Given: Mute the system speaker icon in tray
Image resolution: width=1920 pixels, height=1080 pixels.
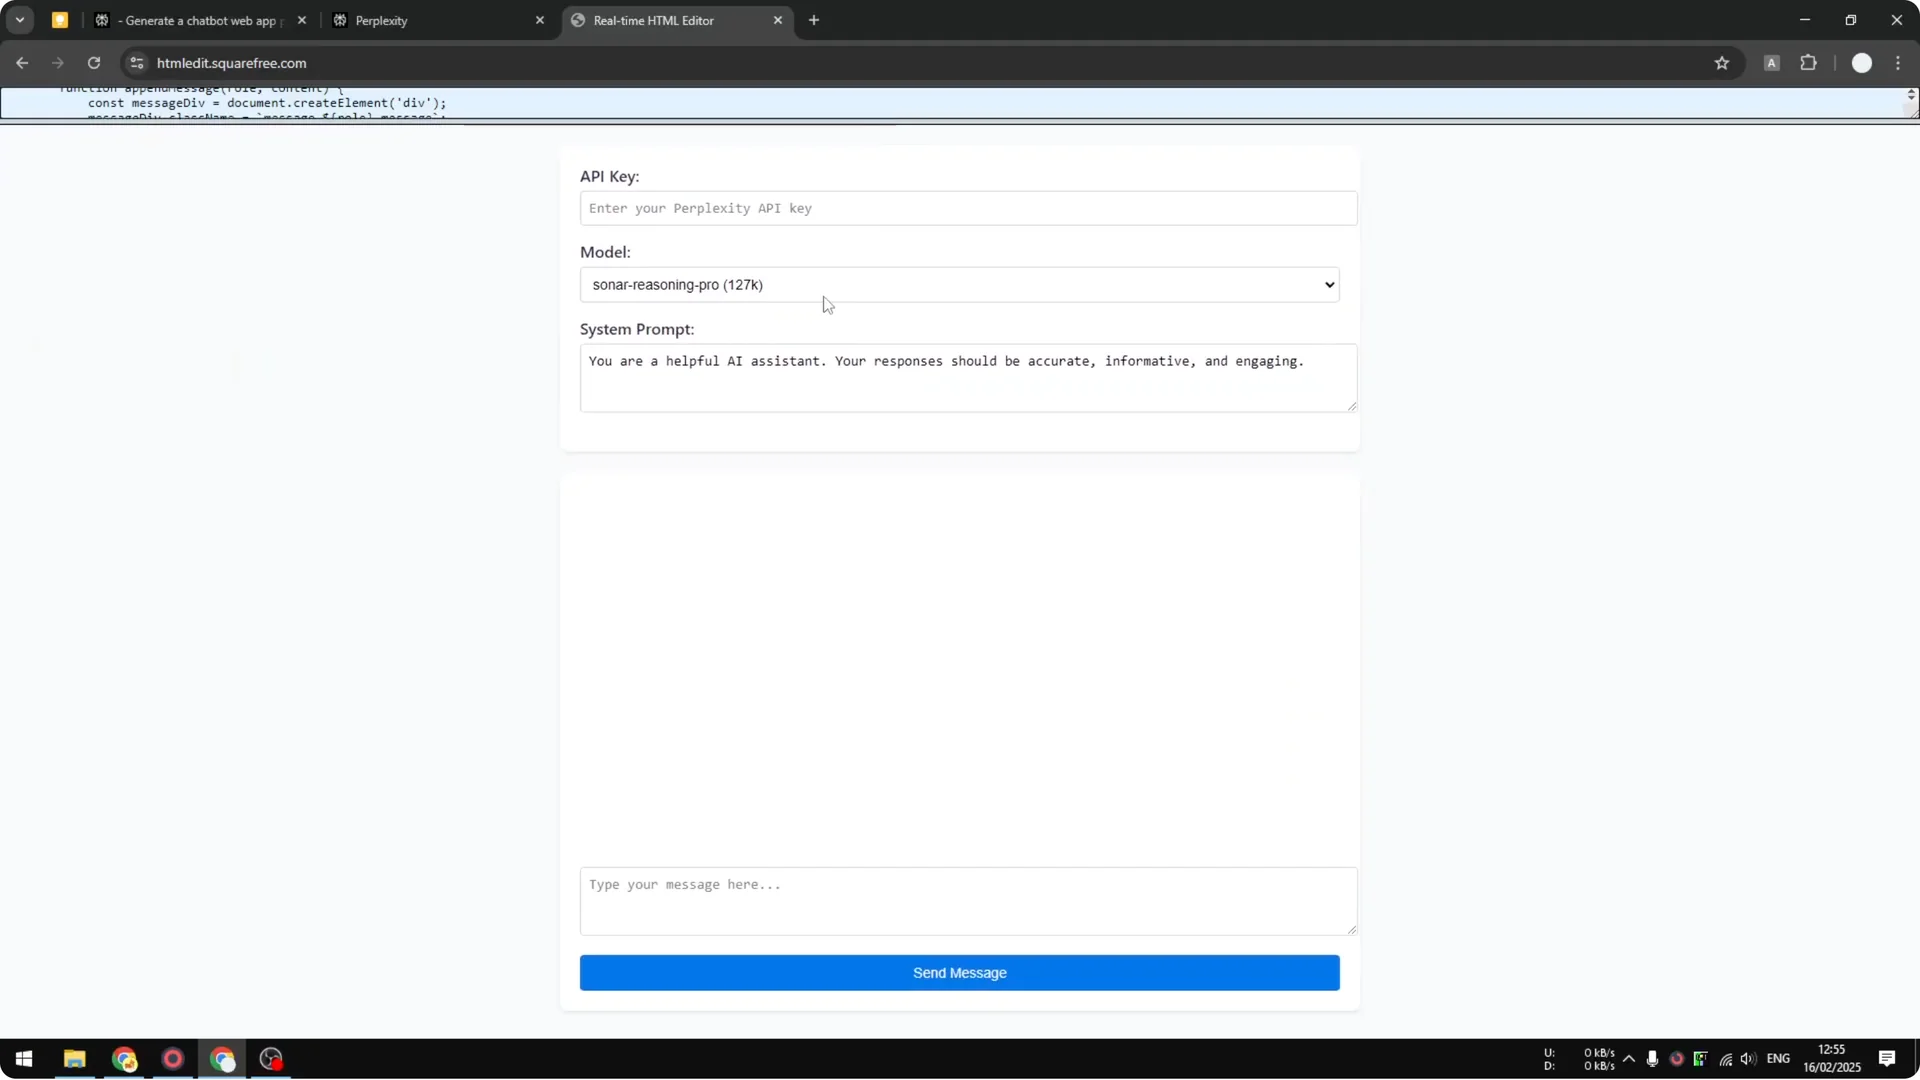Looking at the screenshot, I should click(1747, 1059).
